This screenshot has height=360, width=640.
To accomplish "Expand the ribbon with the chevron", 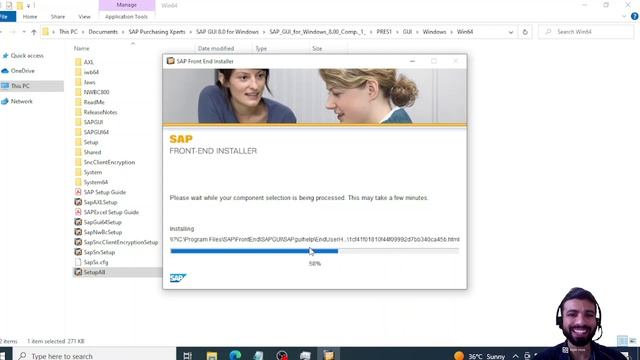I will coord(624,17).
